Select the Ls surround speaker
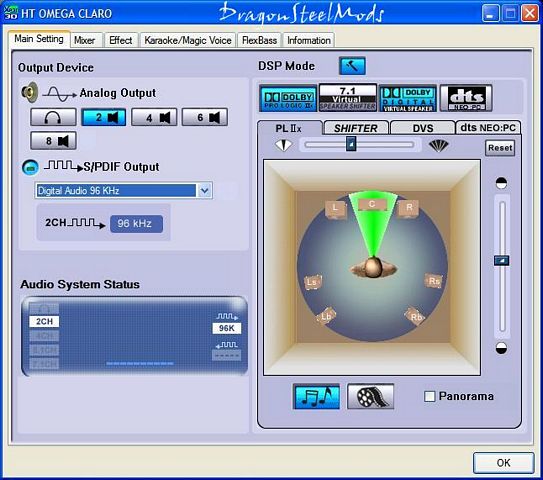The image size is (543, 480). point(312,282)
